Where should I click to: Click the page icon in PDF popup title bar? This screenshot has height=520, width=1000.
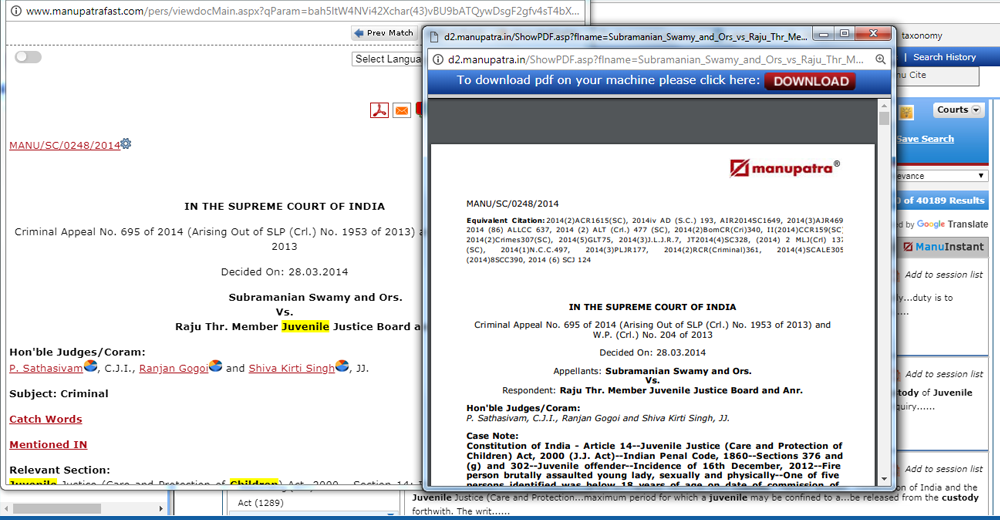(x=434, y=37)
